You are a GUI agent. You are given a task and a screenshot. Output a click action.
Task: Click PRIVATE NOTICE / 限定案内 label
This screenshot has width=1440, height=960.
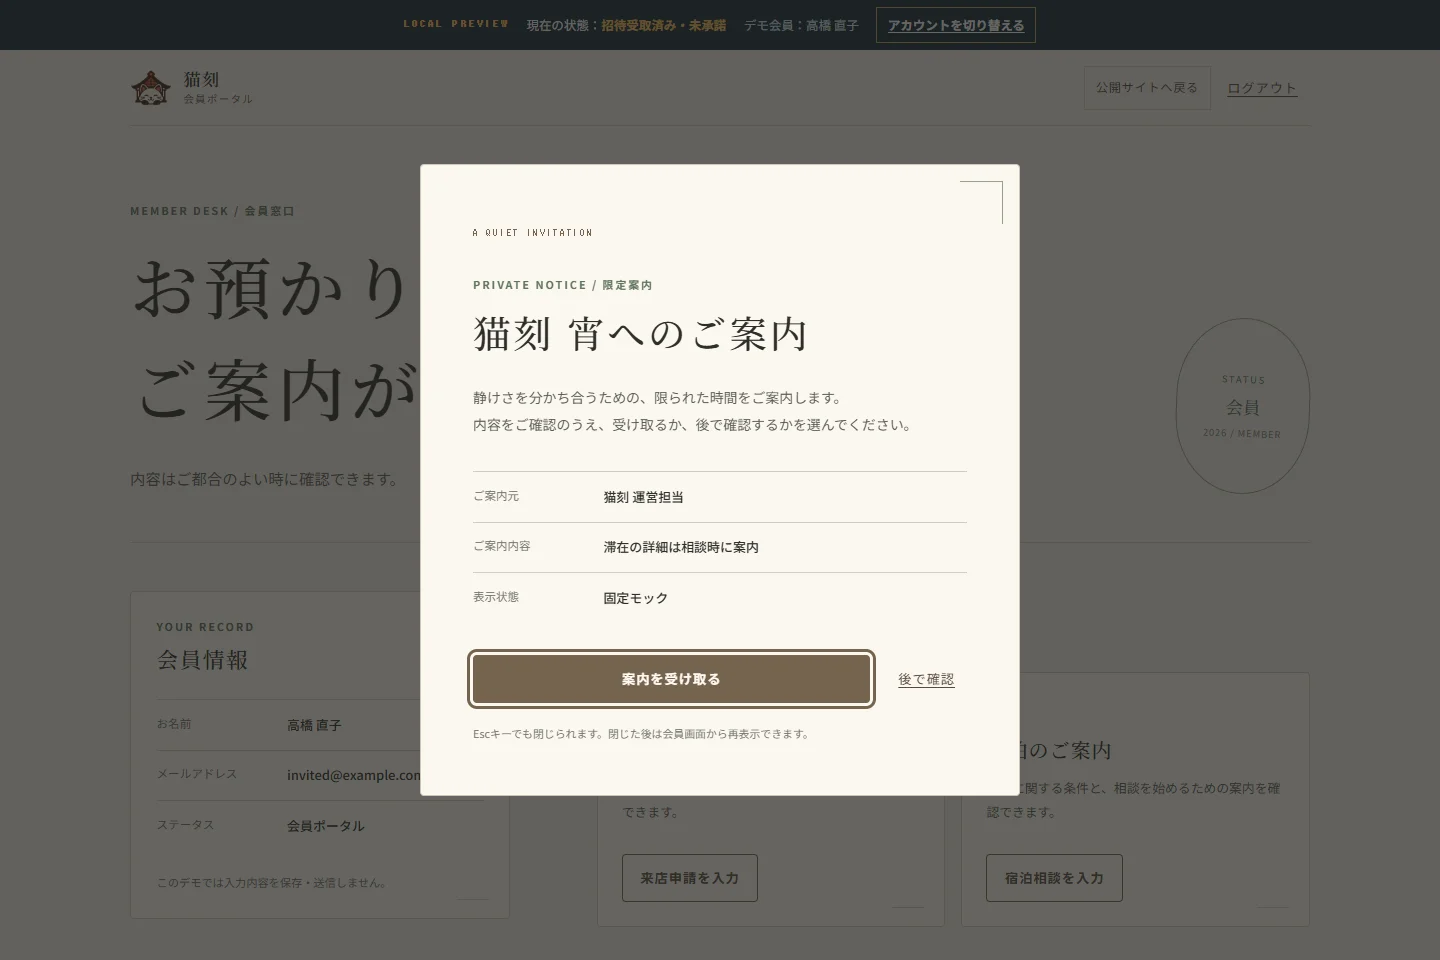click(x=562, y=285)
